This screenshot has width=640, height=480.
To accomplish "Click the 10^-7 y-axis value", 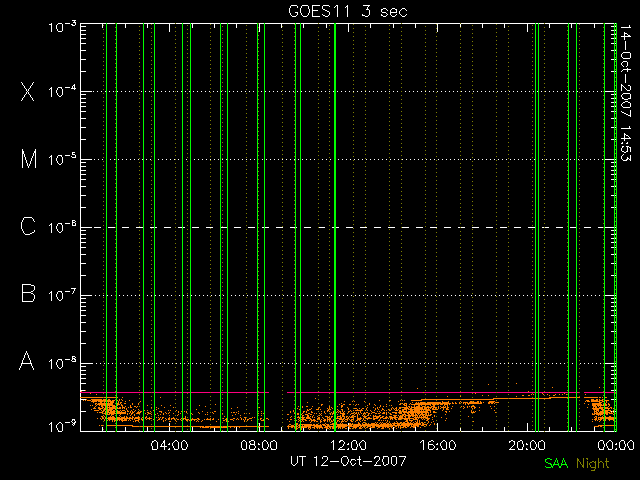I will pyautogui.click(x=62, y=295).
